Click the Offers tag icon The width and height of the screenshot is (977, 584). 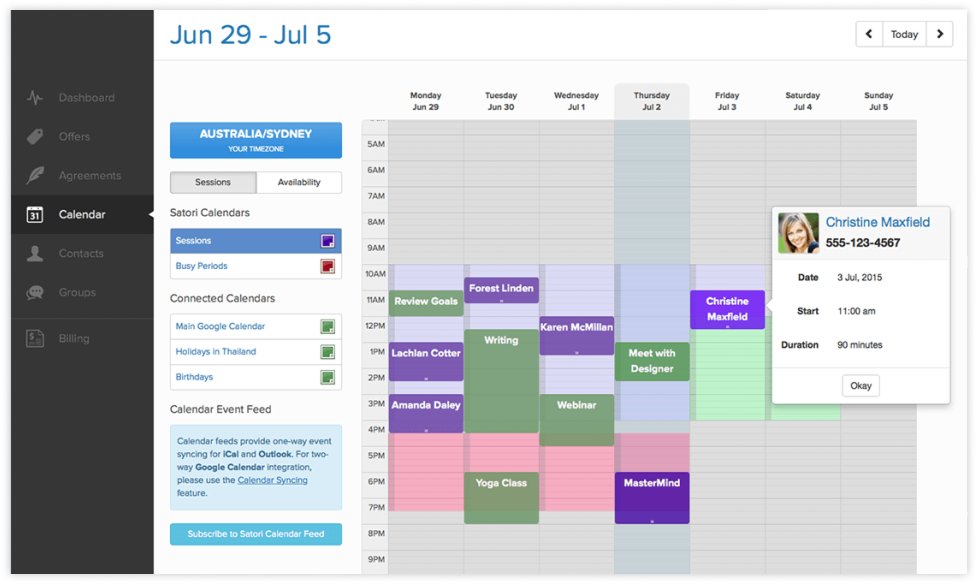[35, 137]
